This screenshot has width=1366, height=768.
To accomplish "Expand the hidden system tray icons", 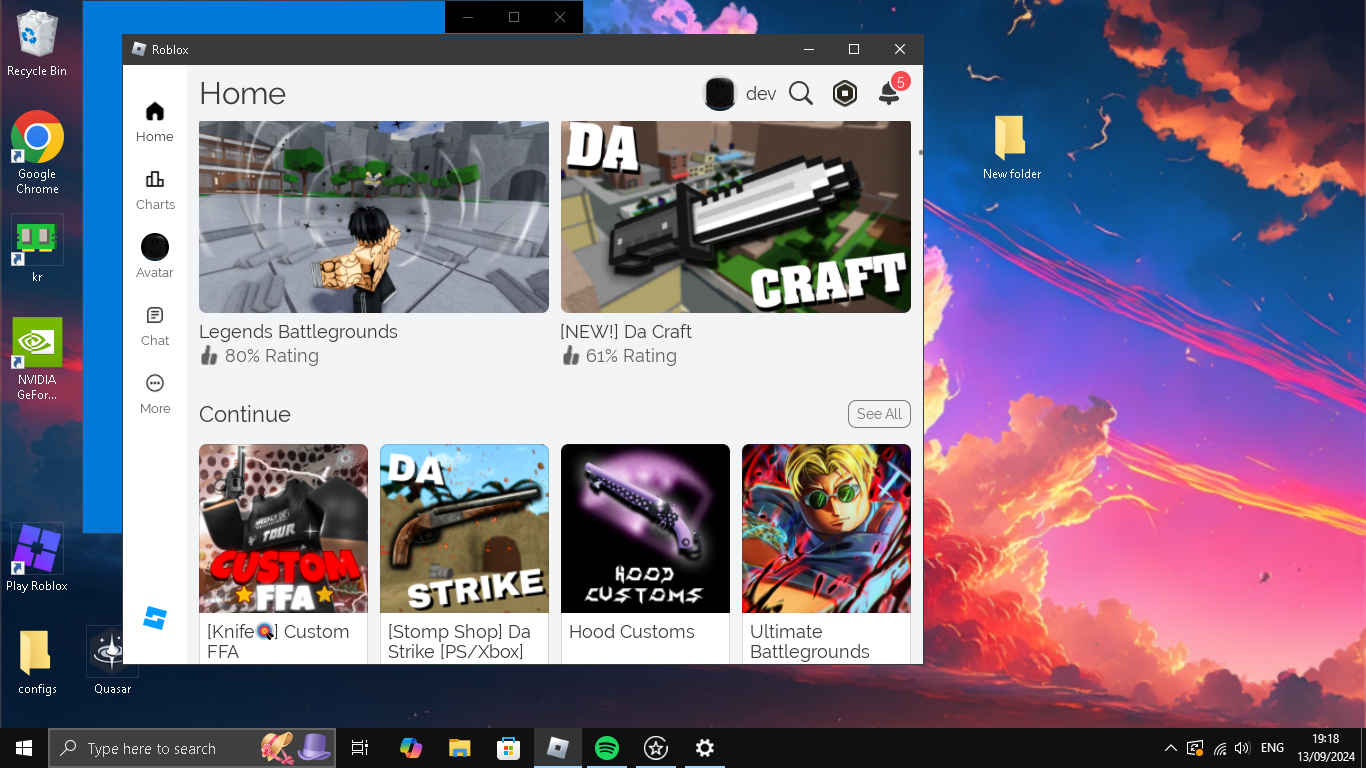I will coord(1171,748).
